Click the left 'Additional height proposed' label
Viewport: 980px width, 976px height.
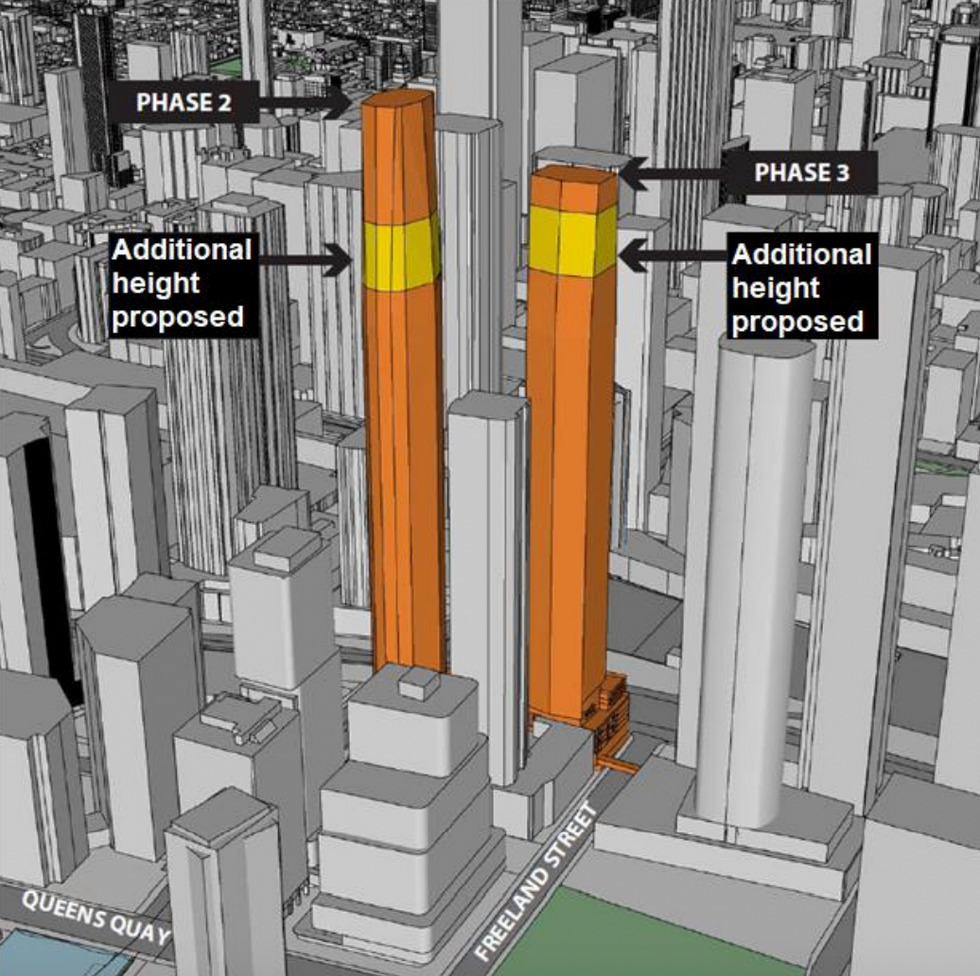pyautogui.click(x=183, y=284)
